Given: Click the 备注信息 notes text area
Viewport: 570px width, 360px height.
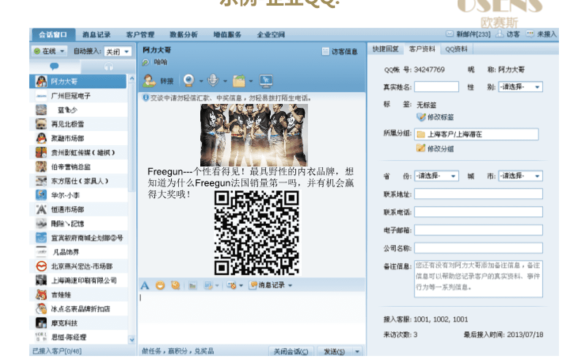Looking at the screenshot, I should [x=478, y=279].
